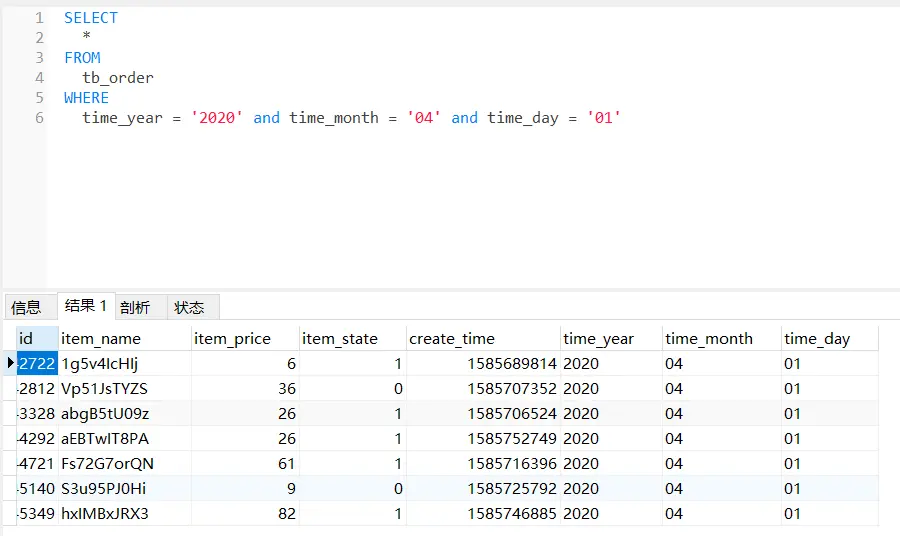The width and height of the screenshot is (900, 536).
Task: Click the id column header
Action: pyautogui.click(x=27, y=338)
